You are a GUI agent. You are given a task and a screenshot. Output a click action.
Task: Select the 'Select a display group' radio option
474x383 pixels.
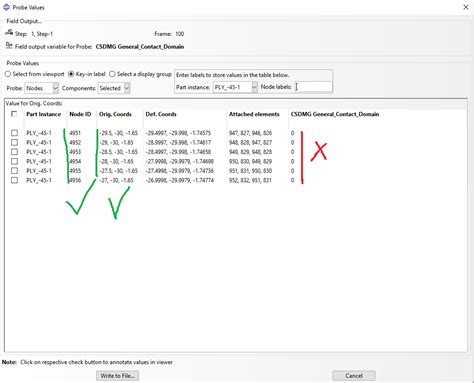click(x=112, y=74)
